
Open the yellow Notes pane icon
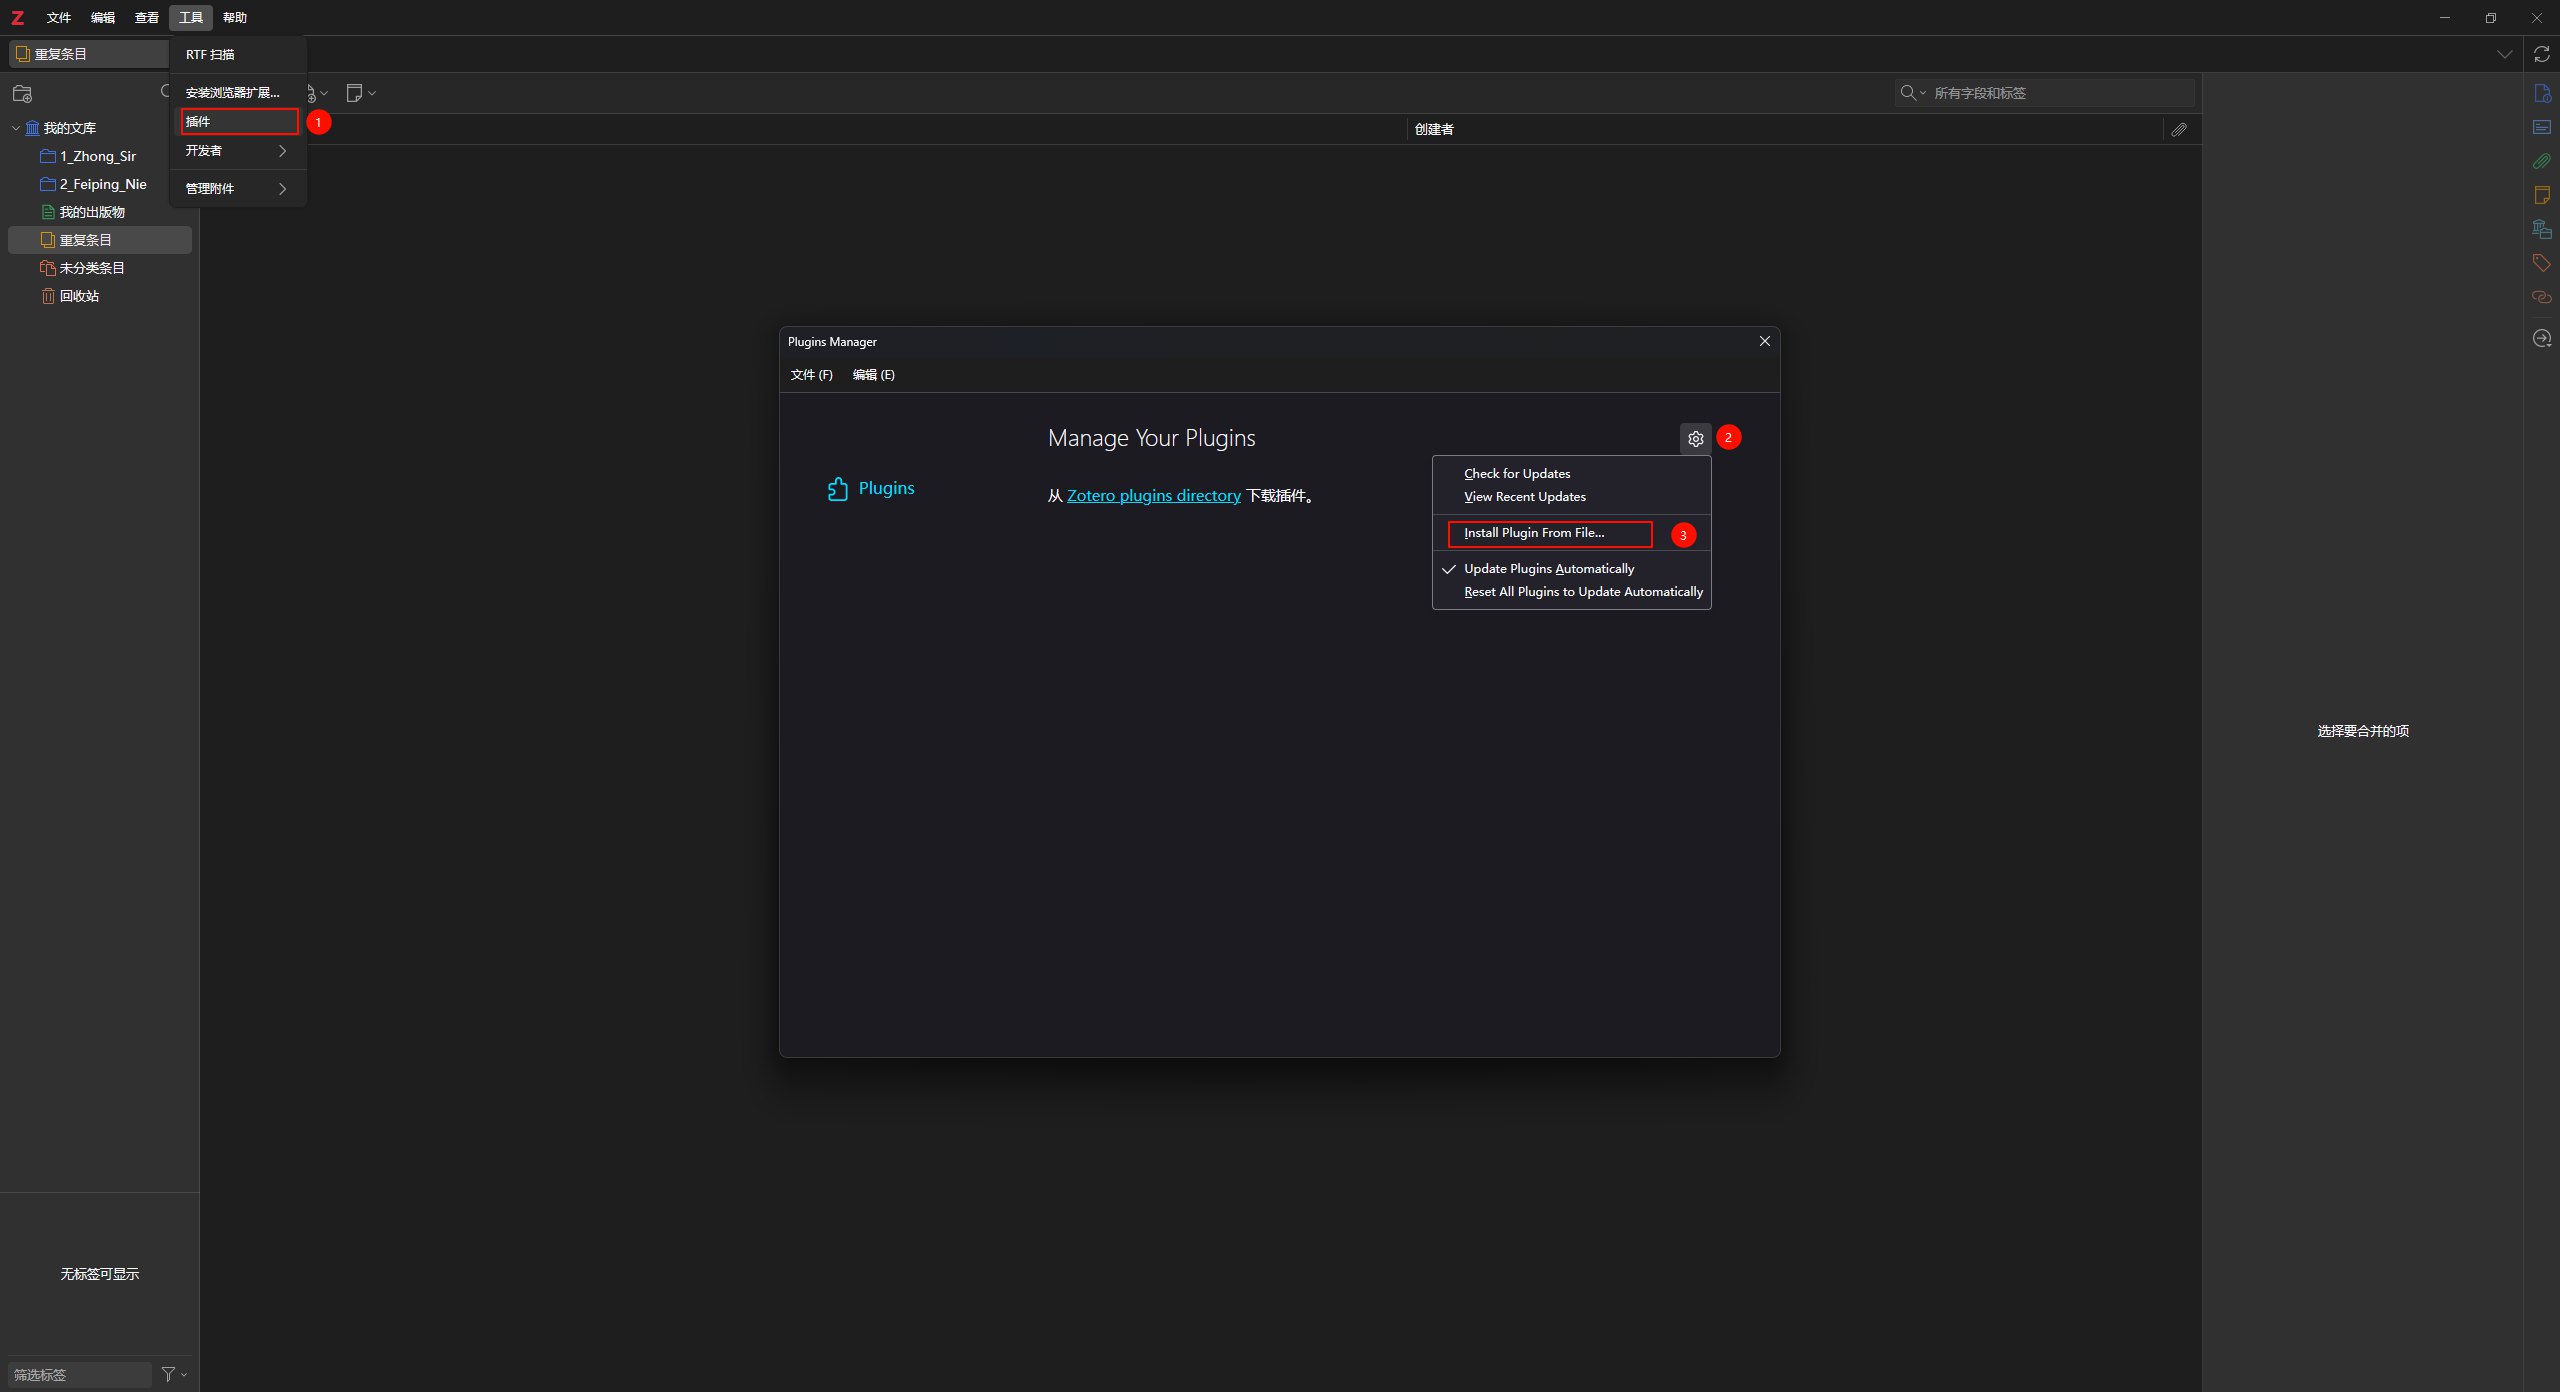click(x=2541, y=195)
